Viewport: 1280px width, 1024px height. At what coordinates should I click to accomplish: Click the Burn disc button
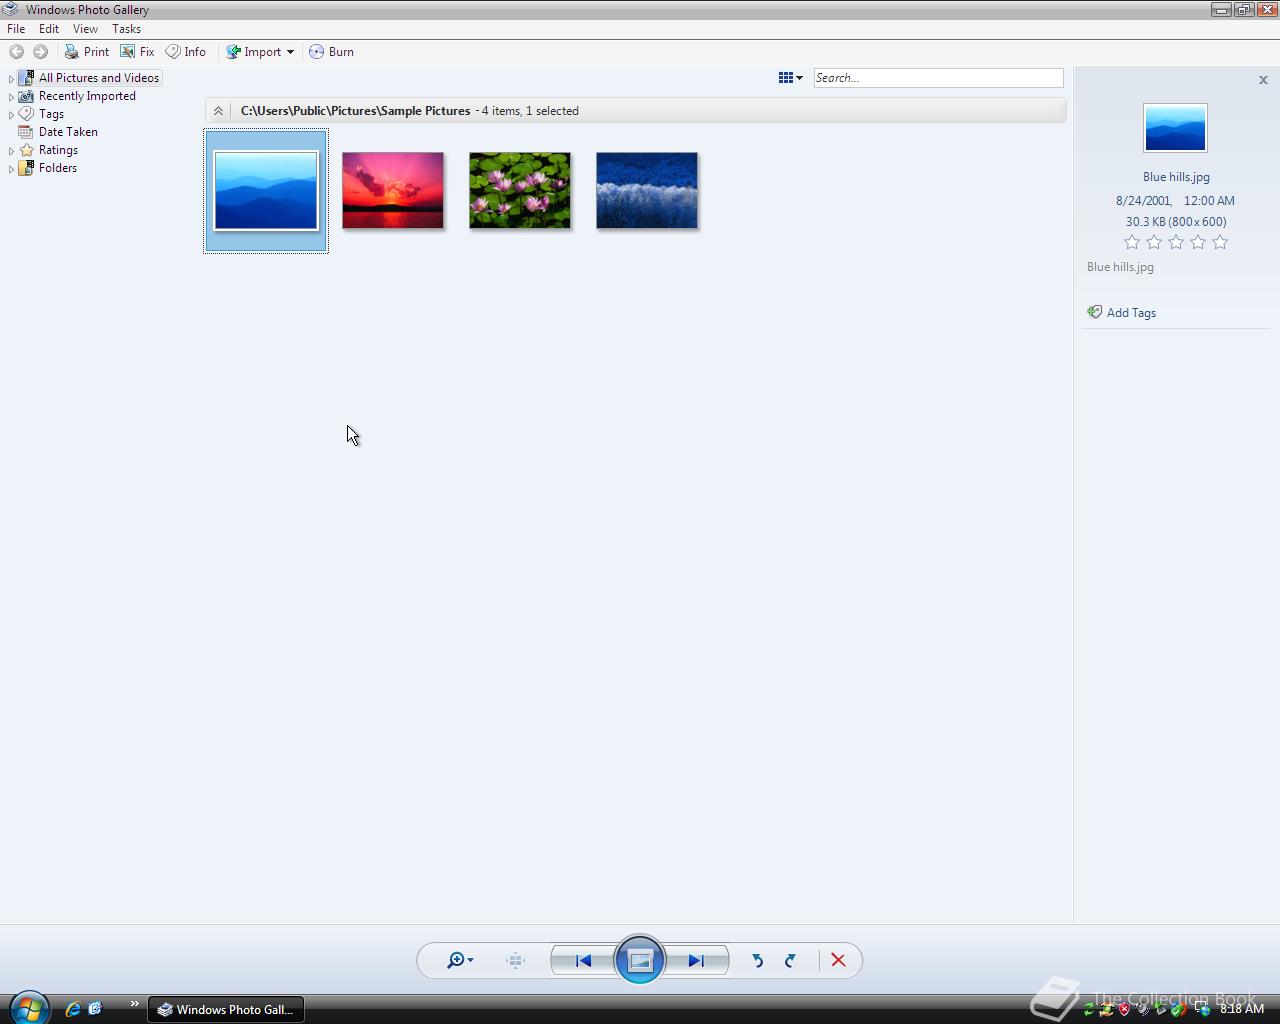pyautogui.click(x=332, y=52)
